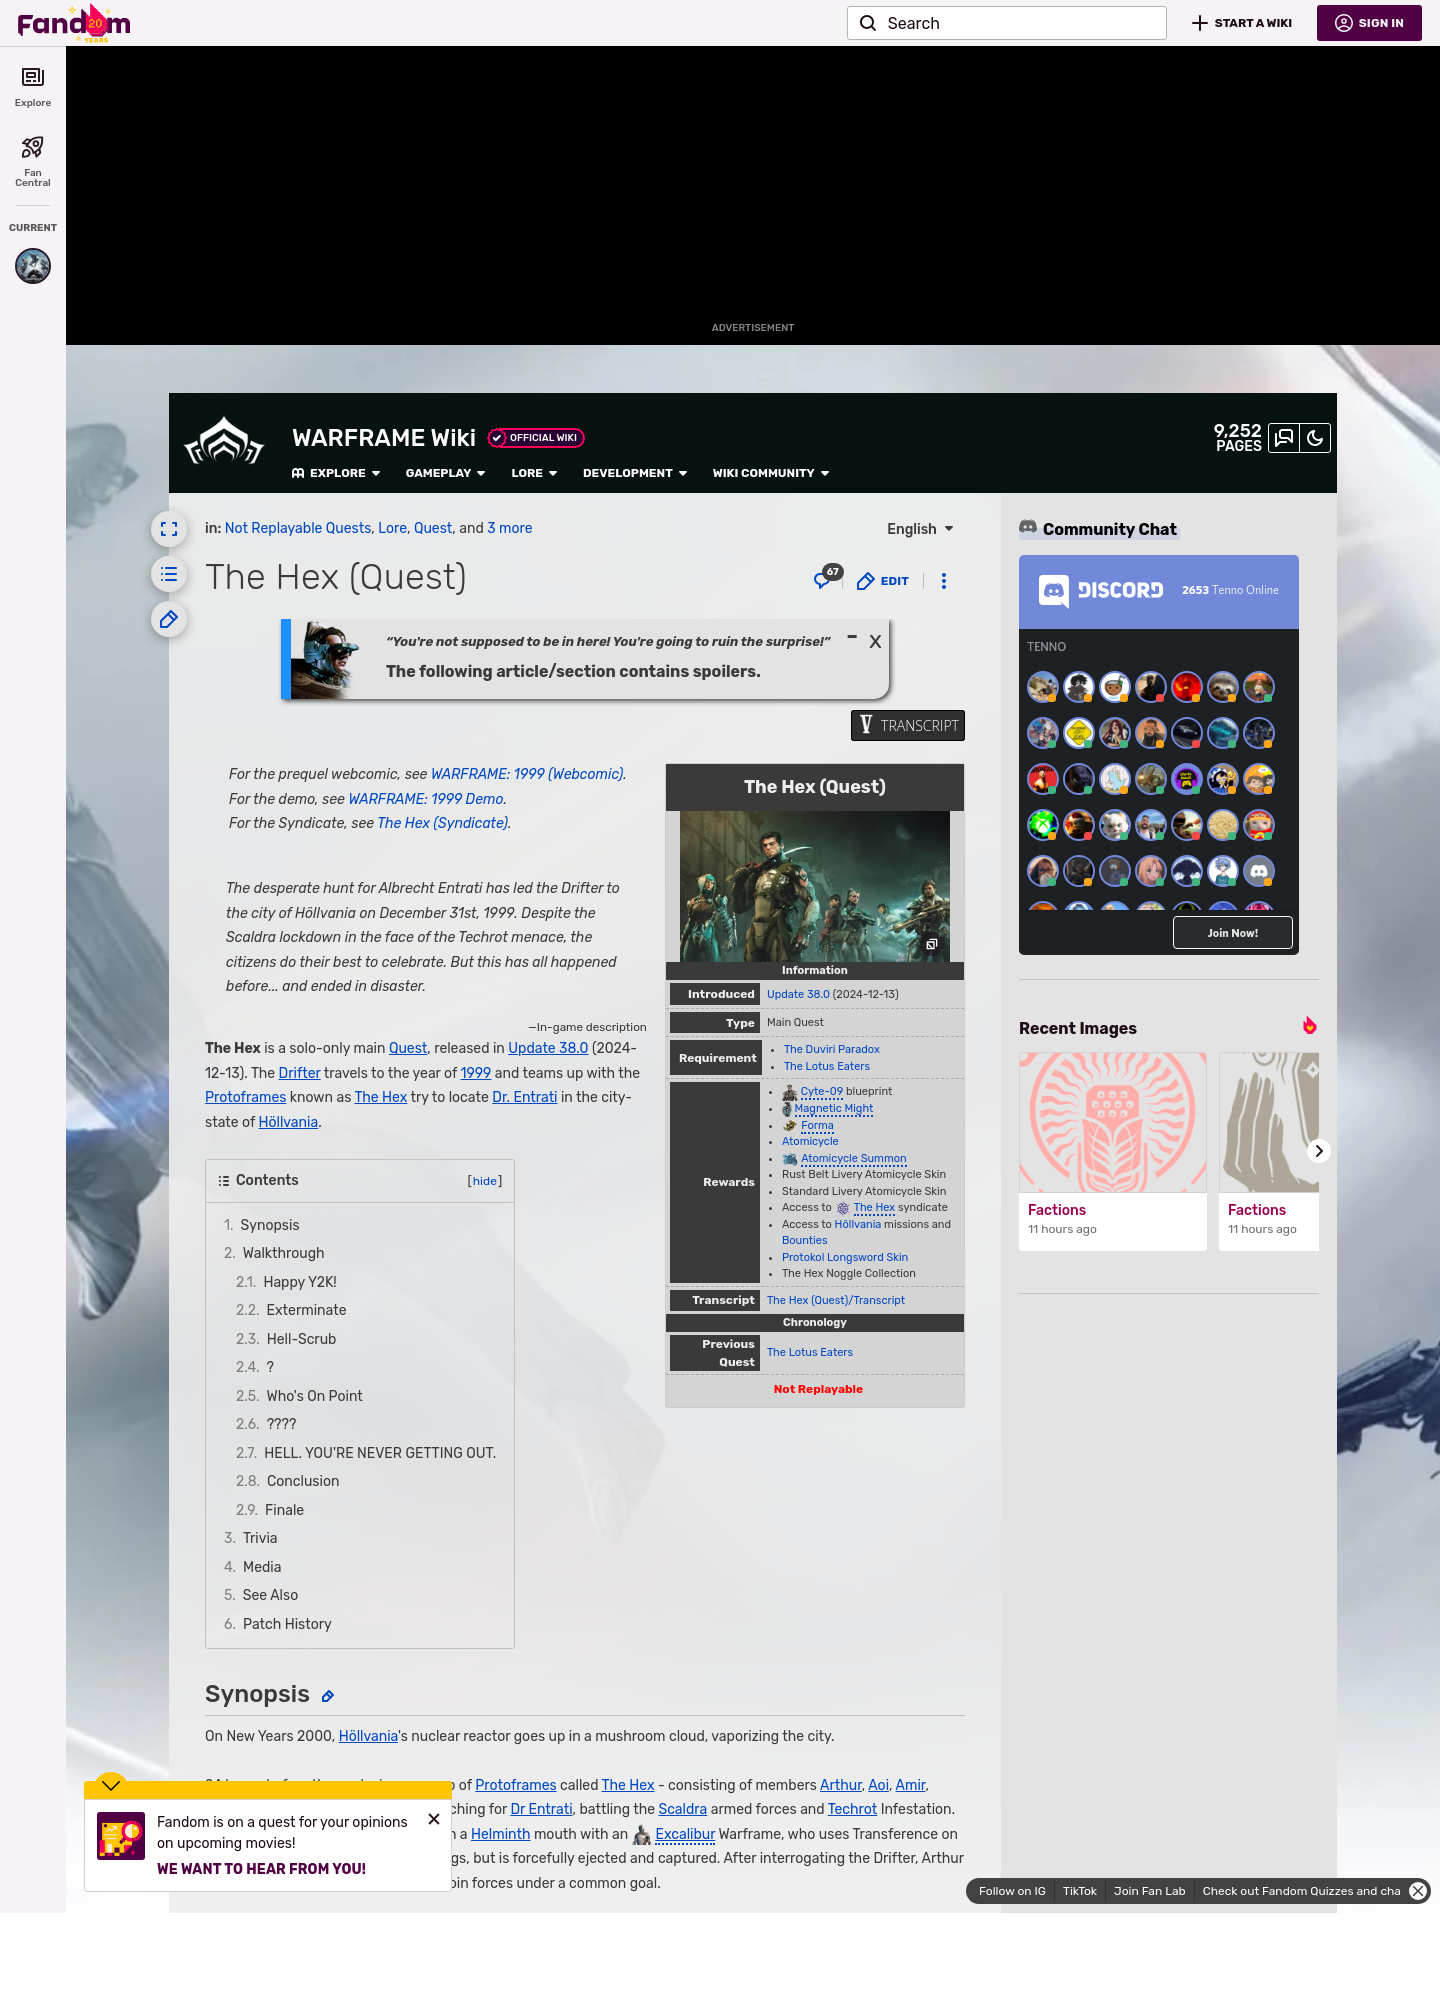This screenshot has height=2000, width=1440.
Task: Close the spoiler warning with X
Action: (875, 642)
